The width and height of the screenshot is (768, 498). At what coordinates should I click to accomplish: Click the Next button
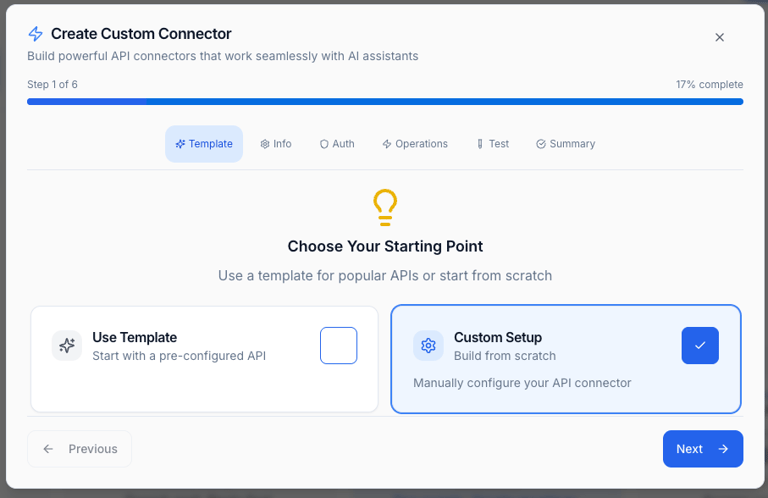coord(703,449)
